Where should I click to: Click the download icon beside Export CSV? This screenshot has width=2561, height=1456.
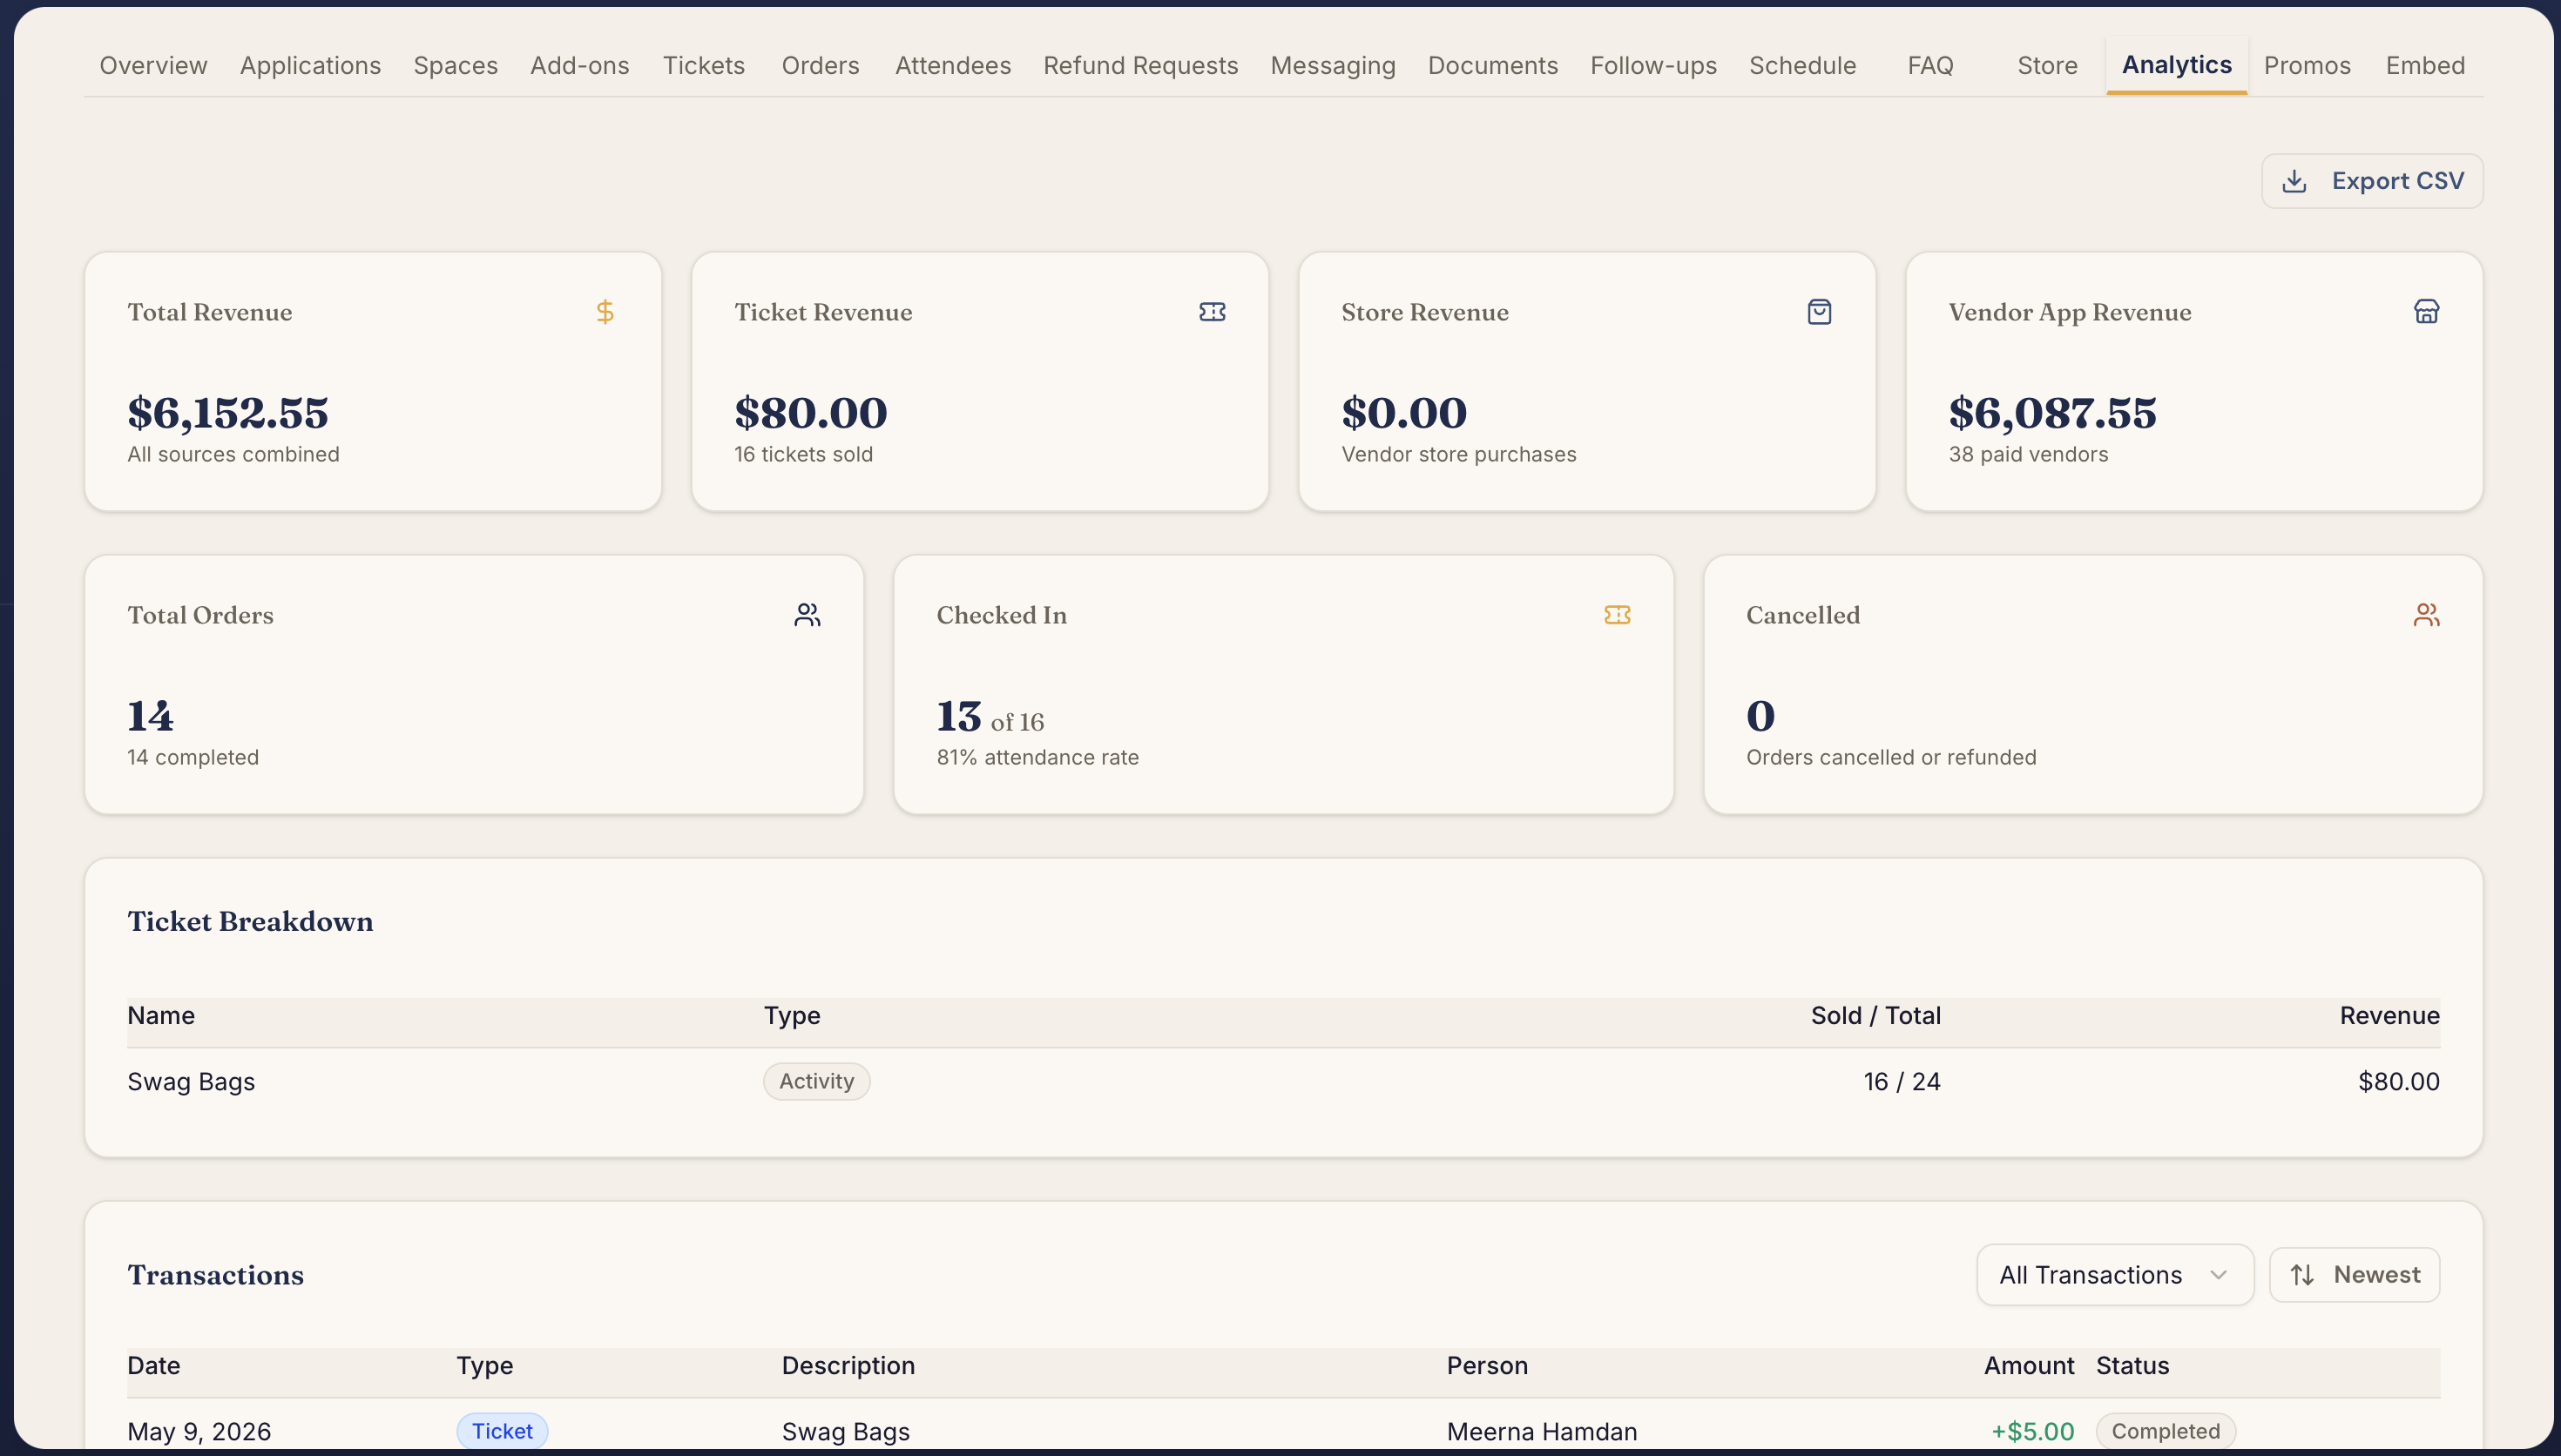pyautogui.click(x=2295, y=181)
